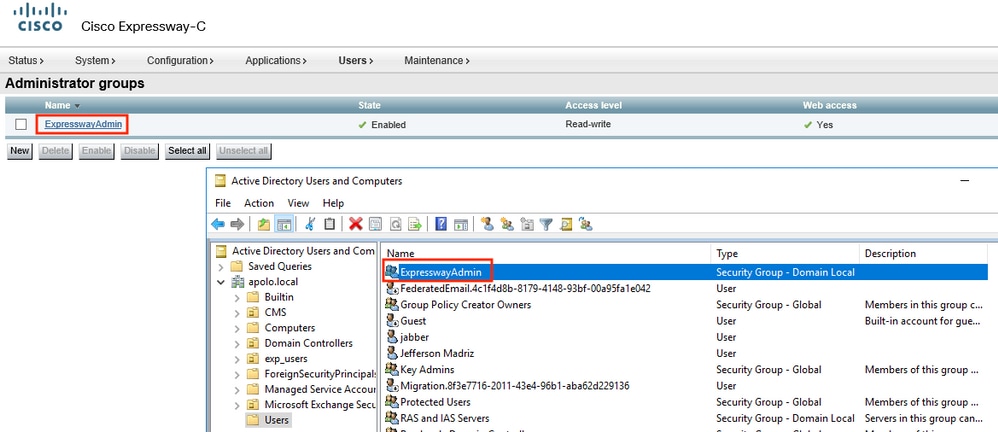Tick the ExpresswayAdmin row checkbox
The height and width of the screenshot is (432, 998).
21,125
